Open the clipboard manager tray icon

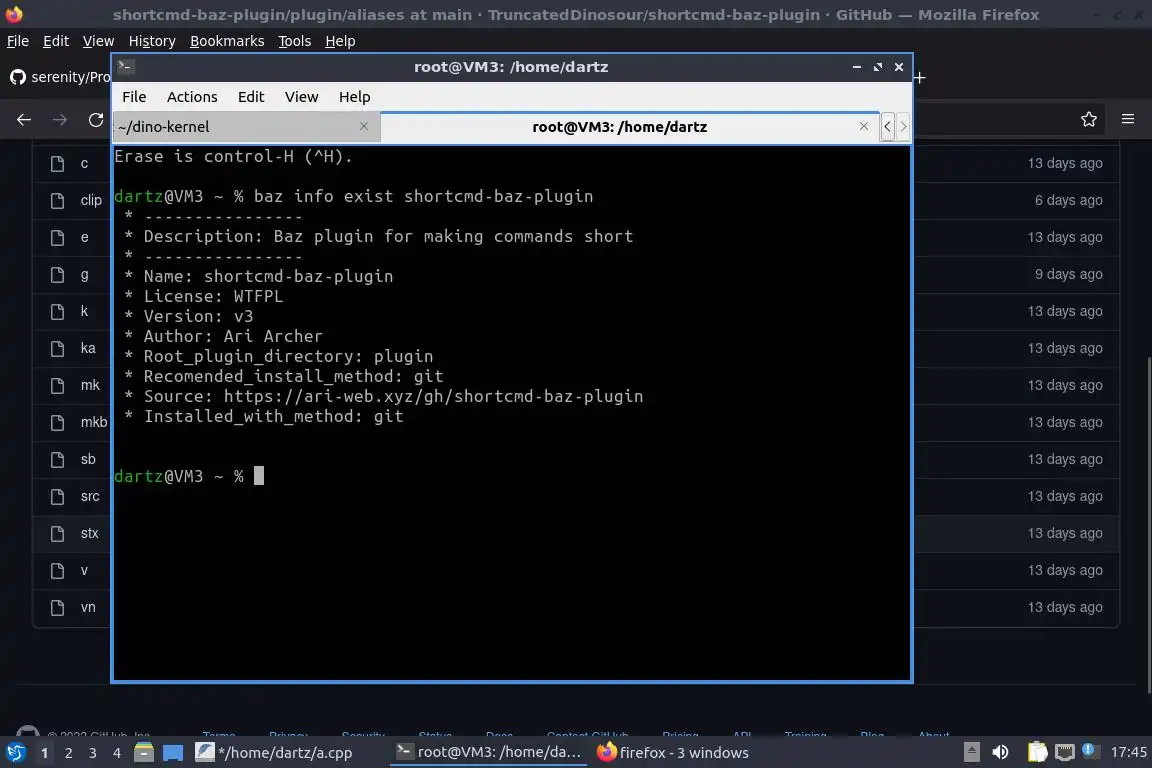point(1037,752)
